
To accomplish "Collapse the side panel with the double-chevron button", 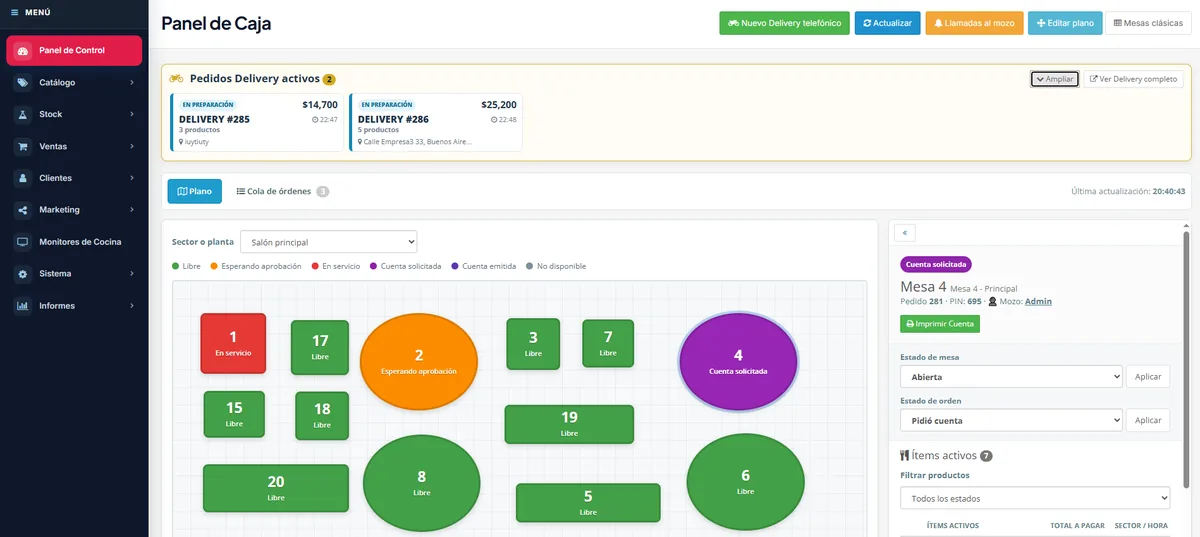I will [x=905, y=232].
